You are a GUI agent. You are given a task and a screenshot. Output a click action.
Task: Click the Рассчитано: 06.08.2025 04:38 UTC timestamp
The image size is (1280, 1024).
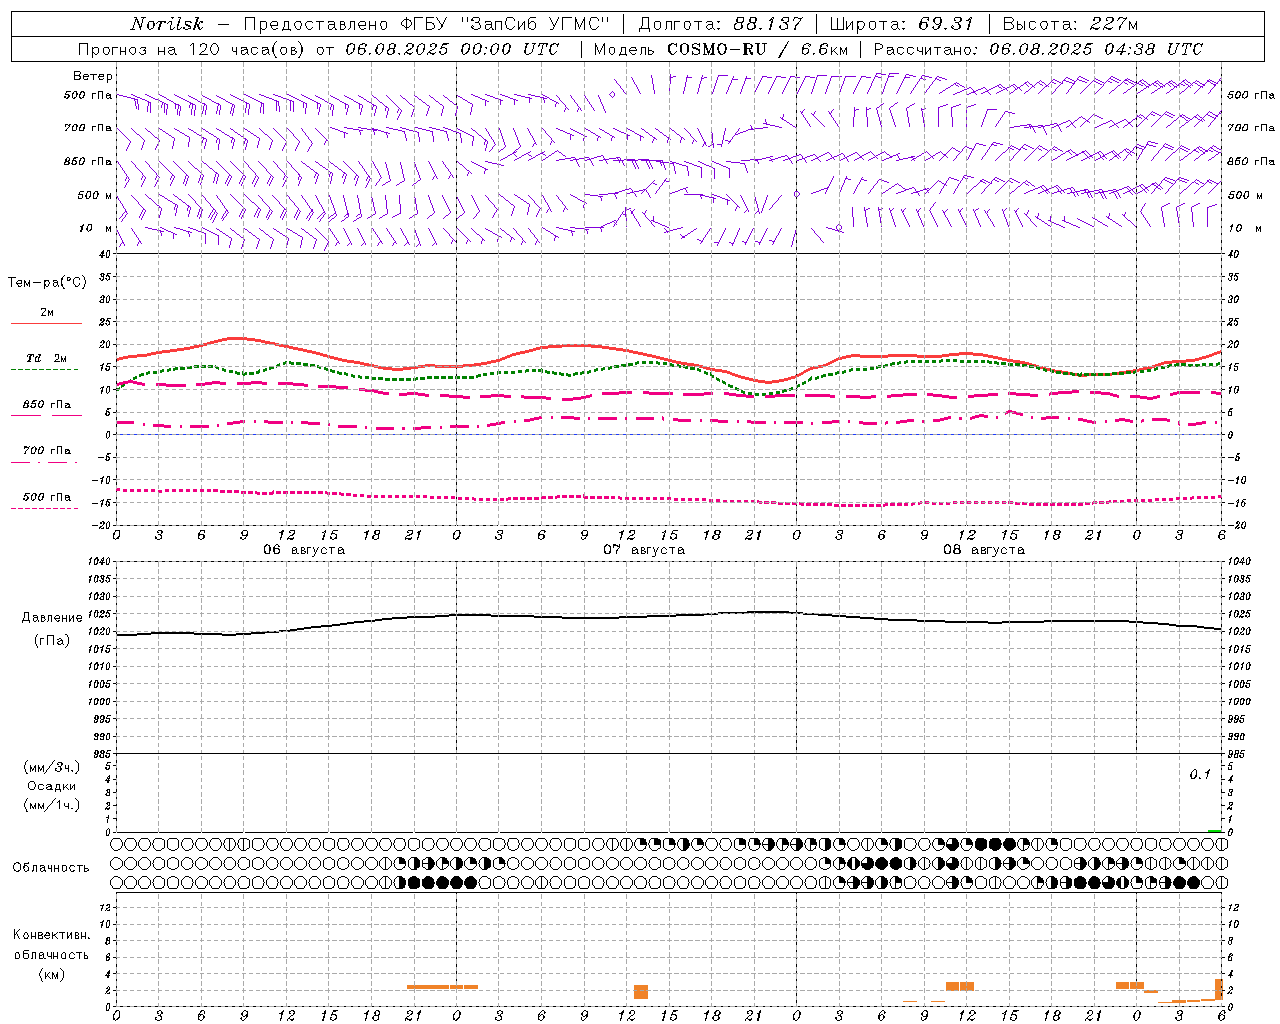pos(1038,49)
